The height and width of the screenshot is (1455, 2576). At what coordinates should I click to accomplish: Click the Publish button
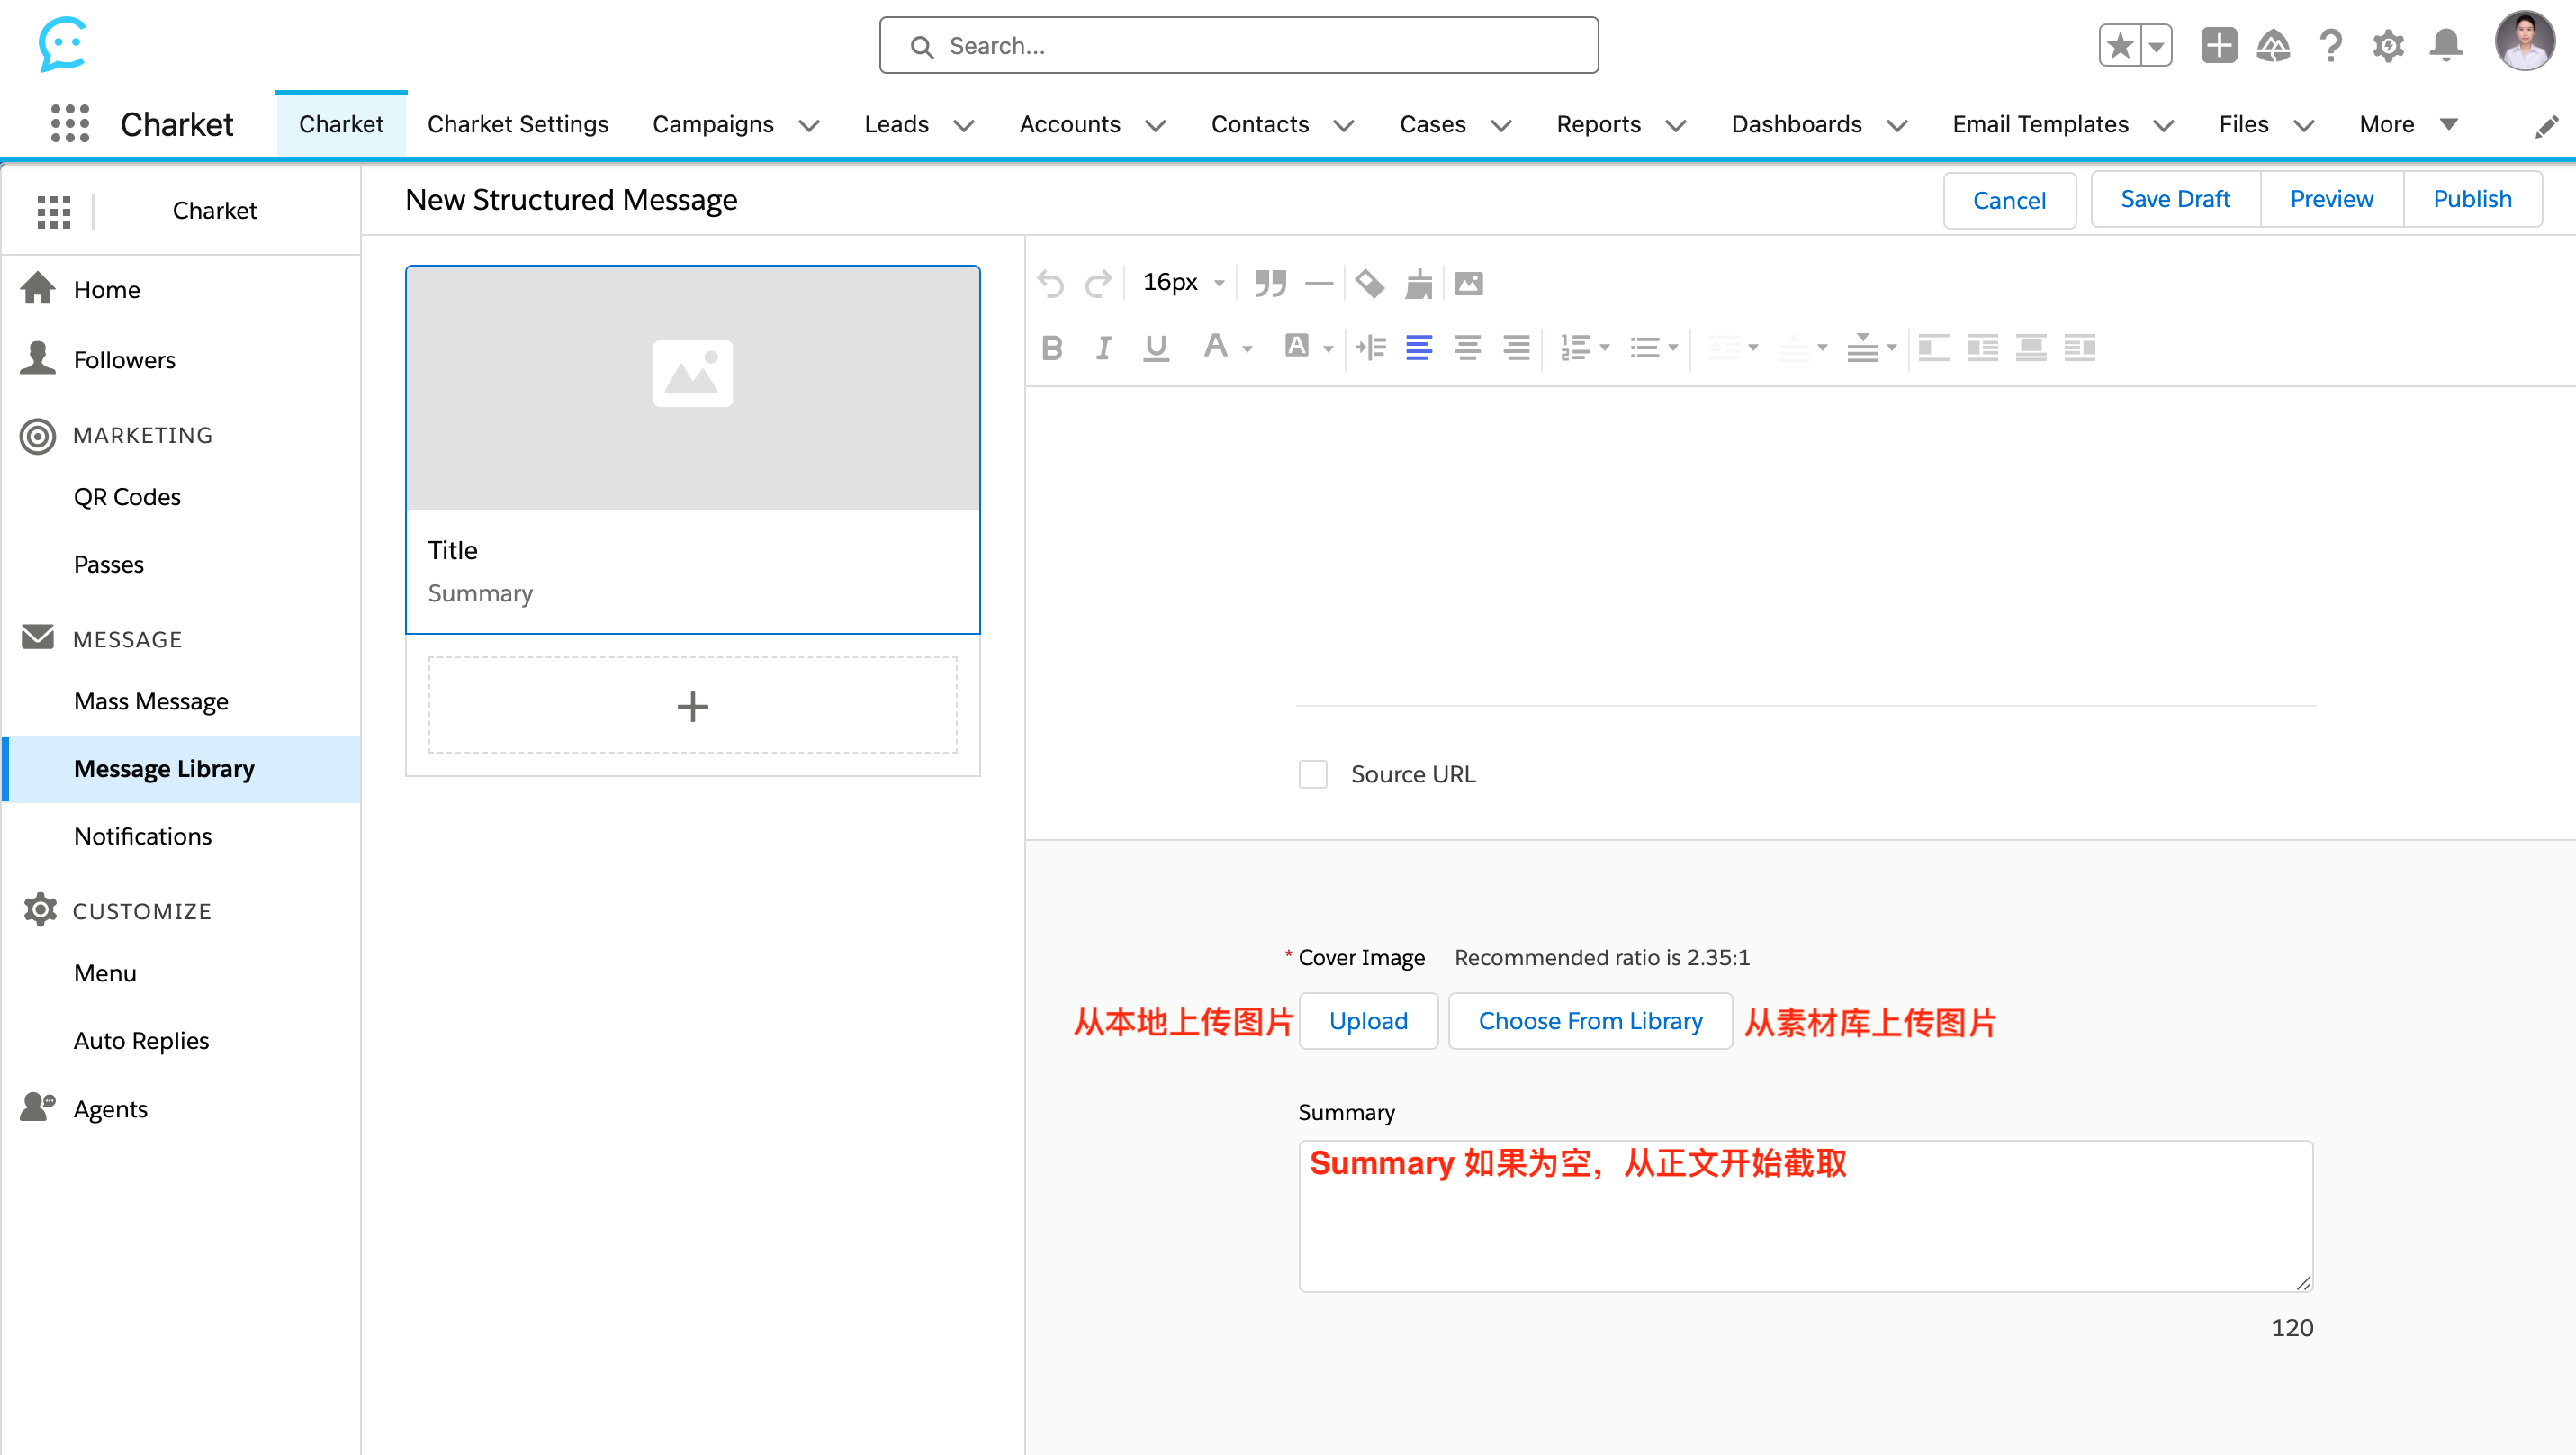(2472, 199)
